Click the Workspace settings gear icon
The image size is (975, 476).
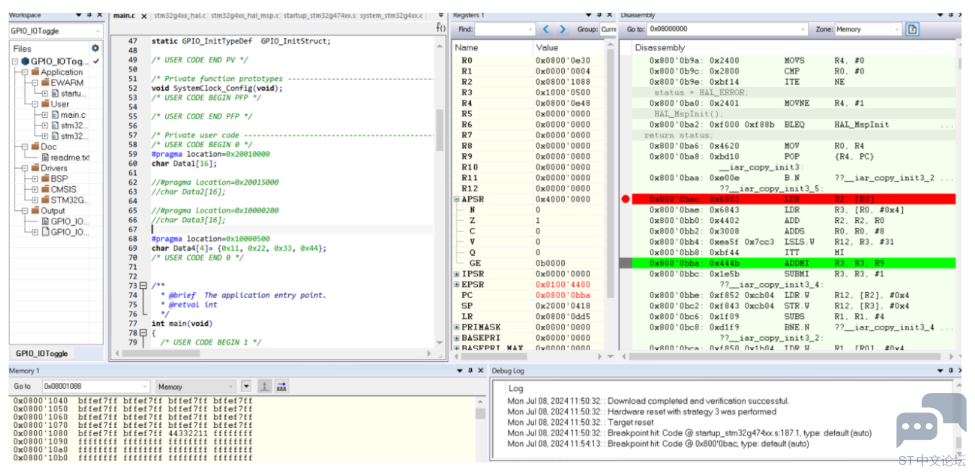point(95,48)
